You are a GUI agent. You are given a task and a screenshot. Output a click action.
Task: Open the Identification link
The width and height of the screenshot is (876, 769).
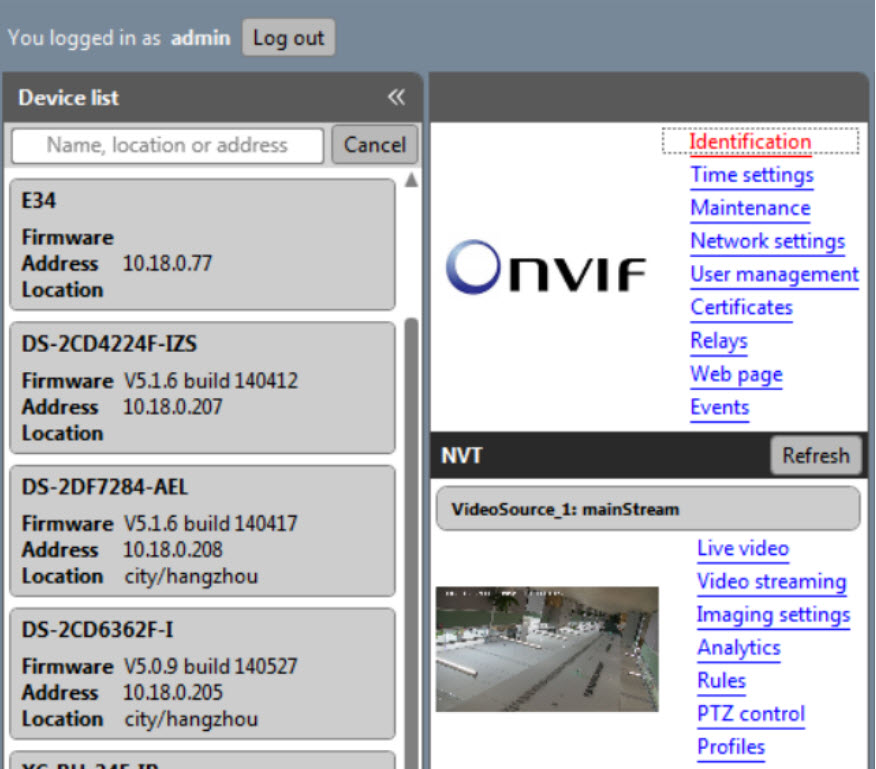tap(750, 142)
